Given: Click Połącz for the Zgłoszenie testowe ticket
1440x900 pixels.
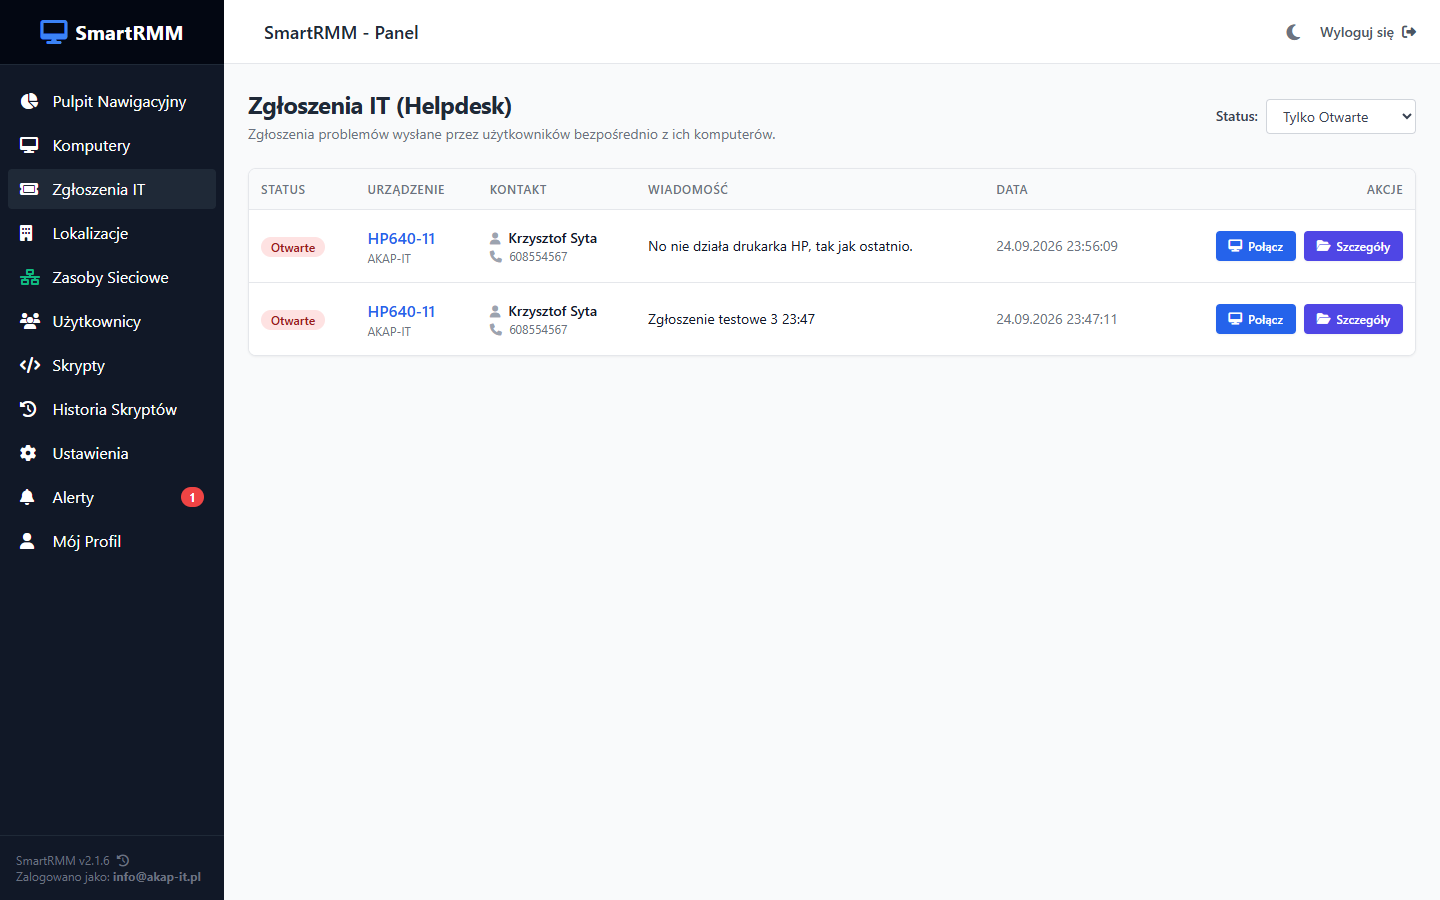Looking at the screenshot, I should tap(1256, 319).
